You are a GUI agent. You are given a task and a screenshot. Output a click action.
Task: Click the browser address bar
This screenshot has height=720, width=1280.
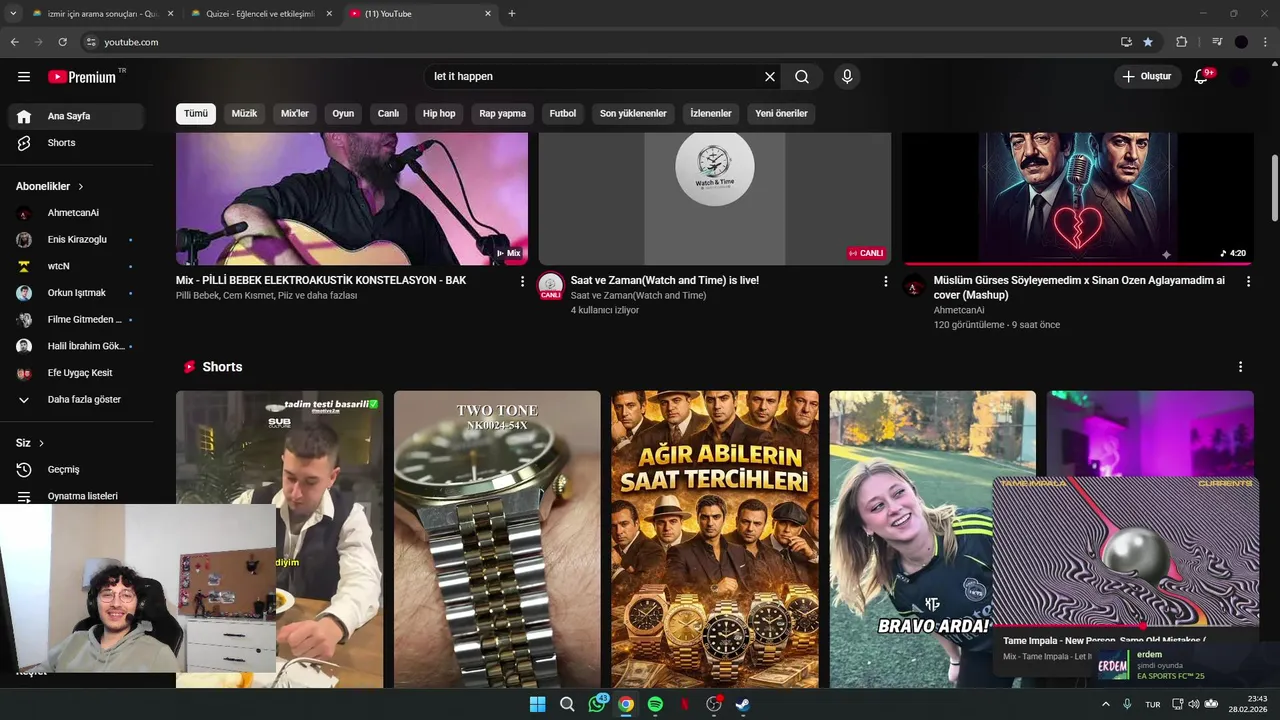tap(600, 42)
